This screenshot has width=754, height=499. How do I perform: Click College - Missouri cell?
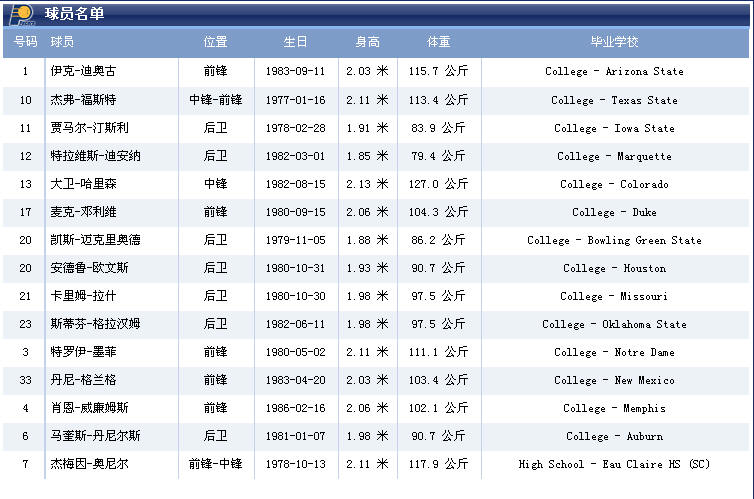click(615, 296)
